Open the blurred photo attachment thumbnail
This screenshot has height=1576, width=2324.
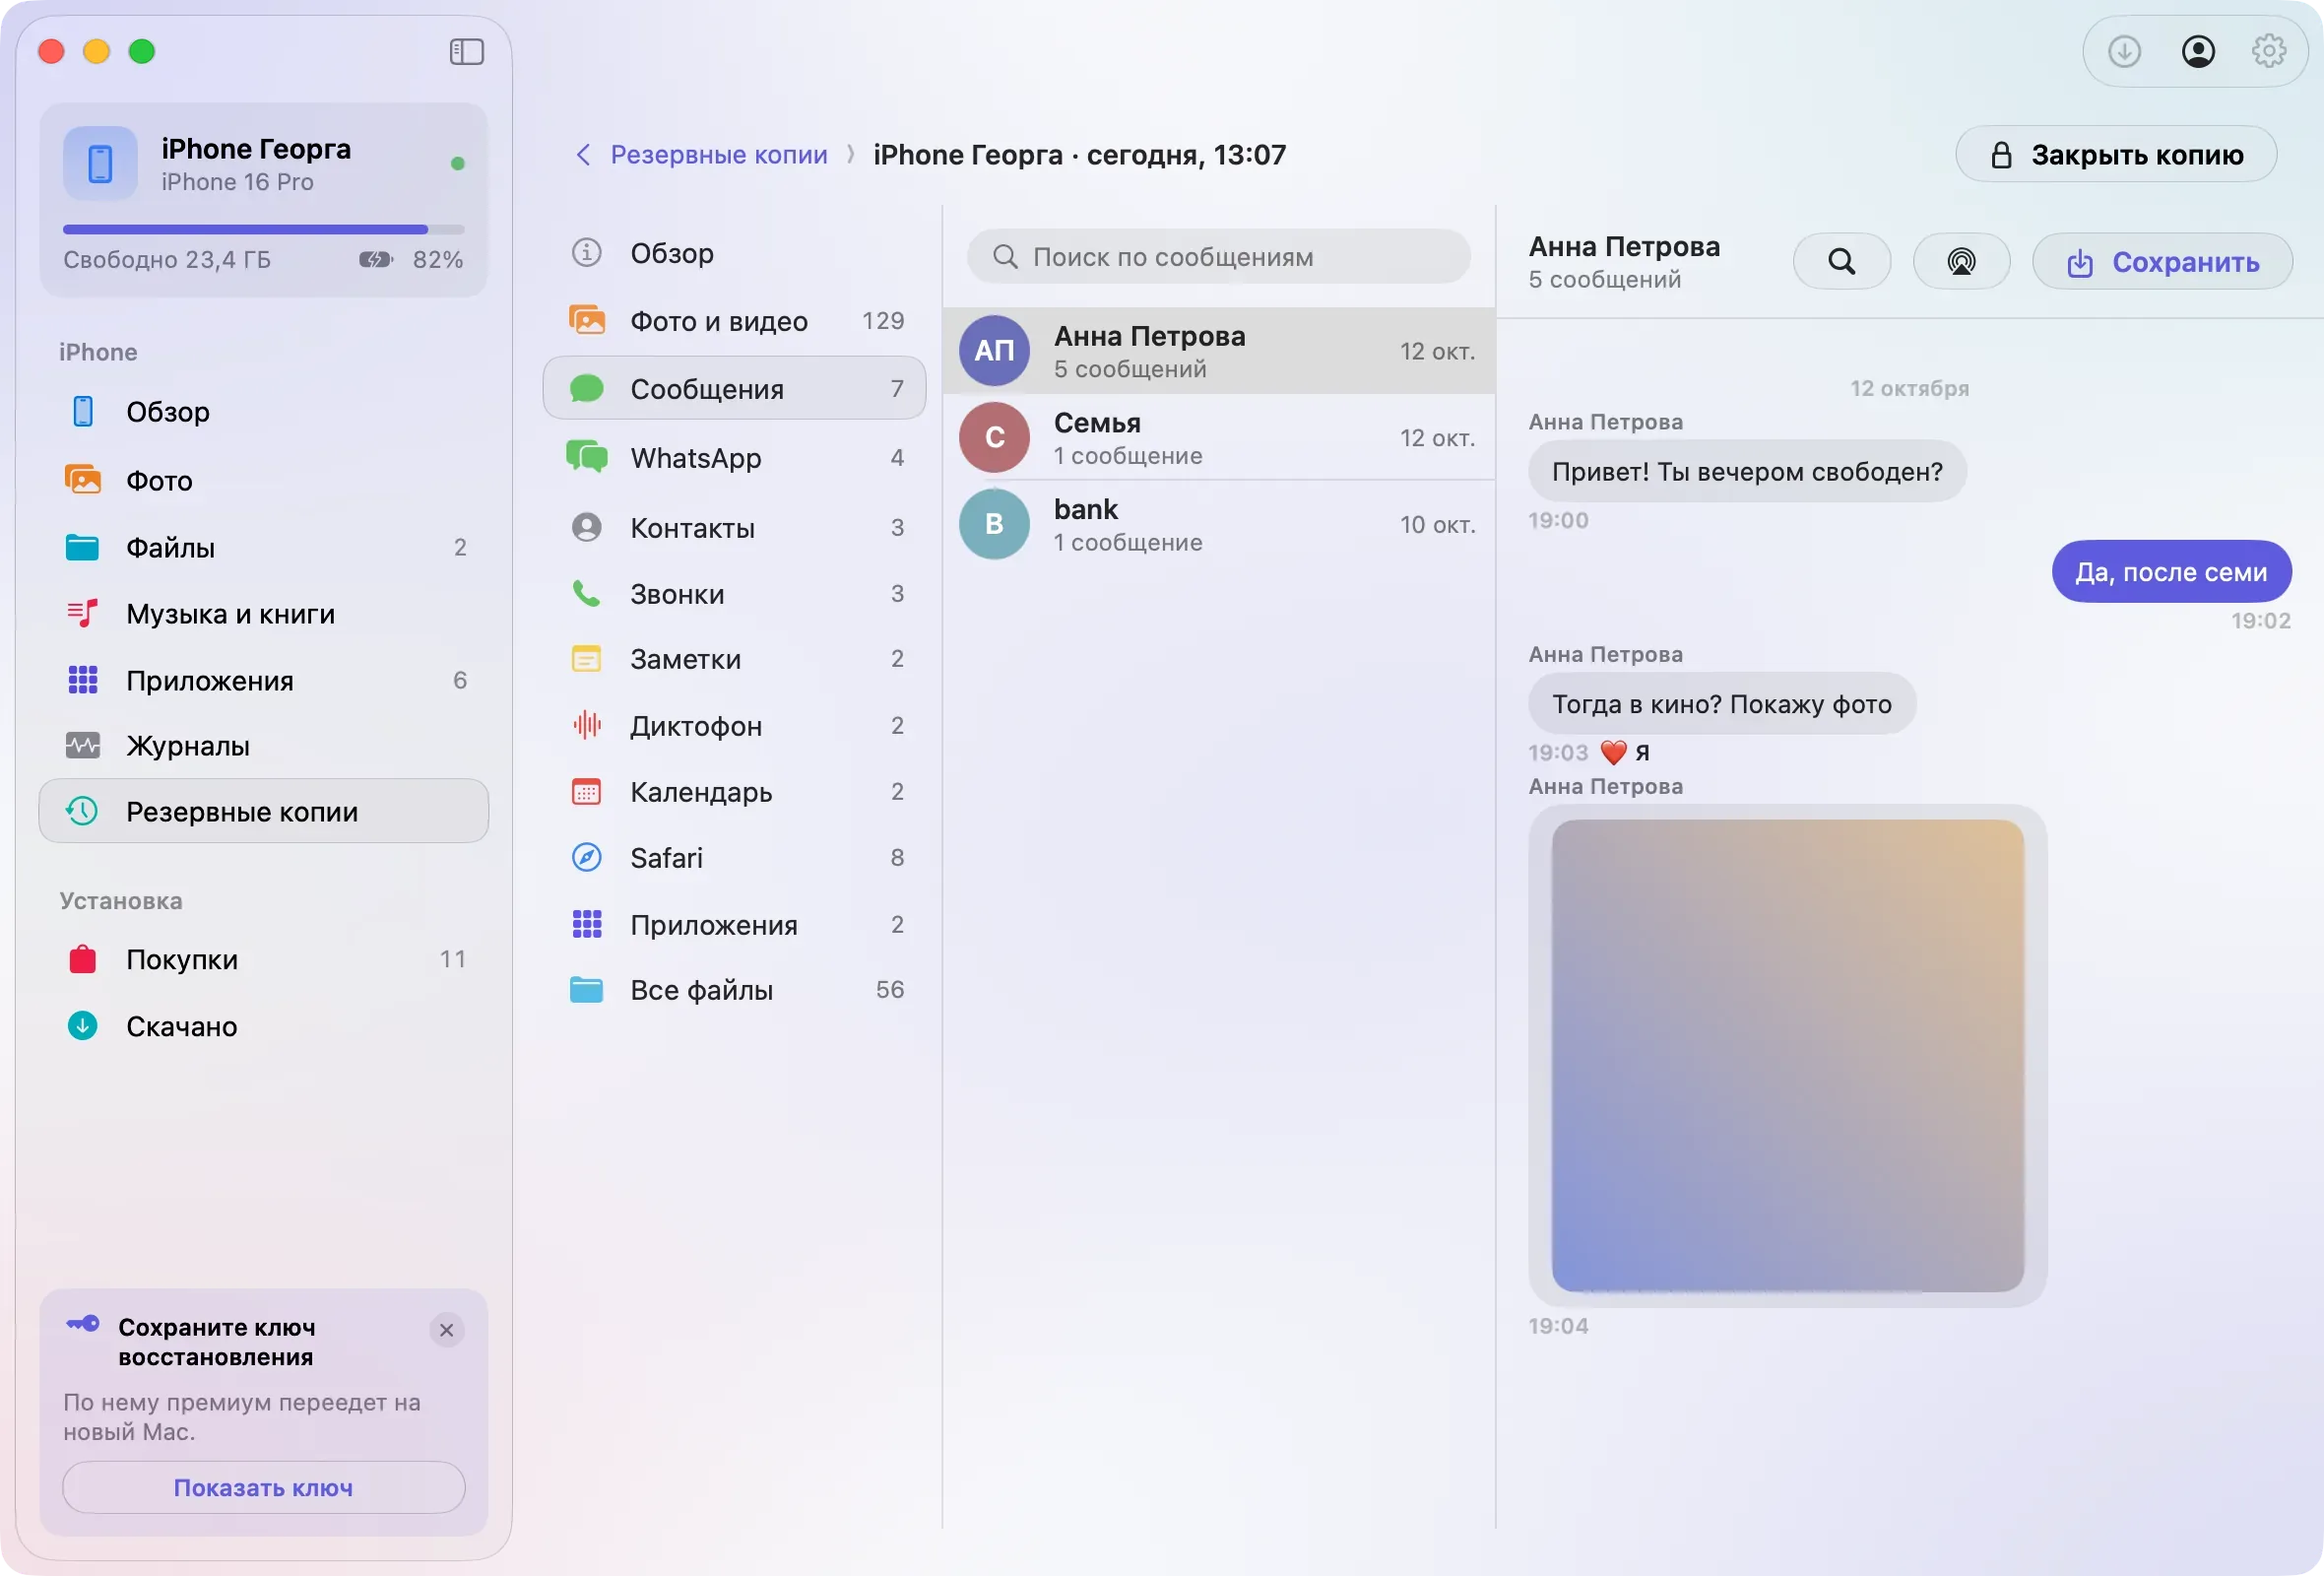point(1787,1055)
